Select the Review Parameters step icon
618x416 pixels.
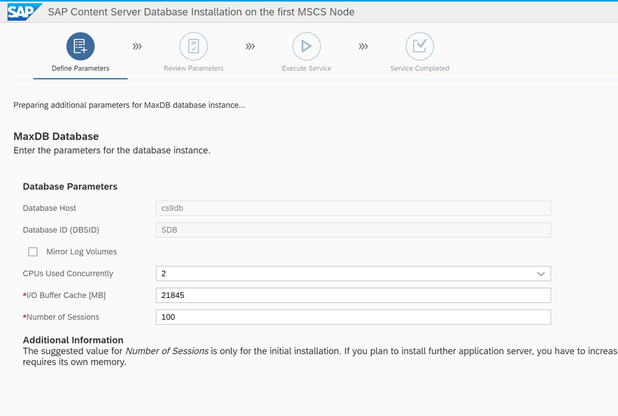pos(194,46)
